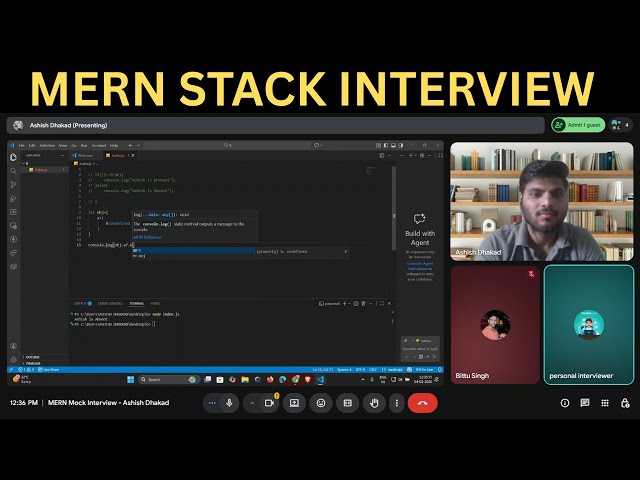The image size is (640, 480).
Task: Click the VS Code command center search box
Action: pyautogui.click(x=228, y=145)
